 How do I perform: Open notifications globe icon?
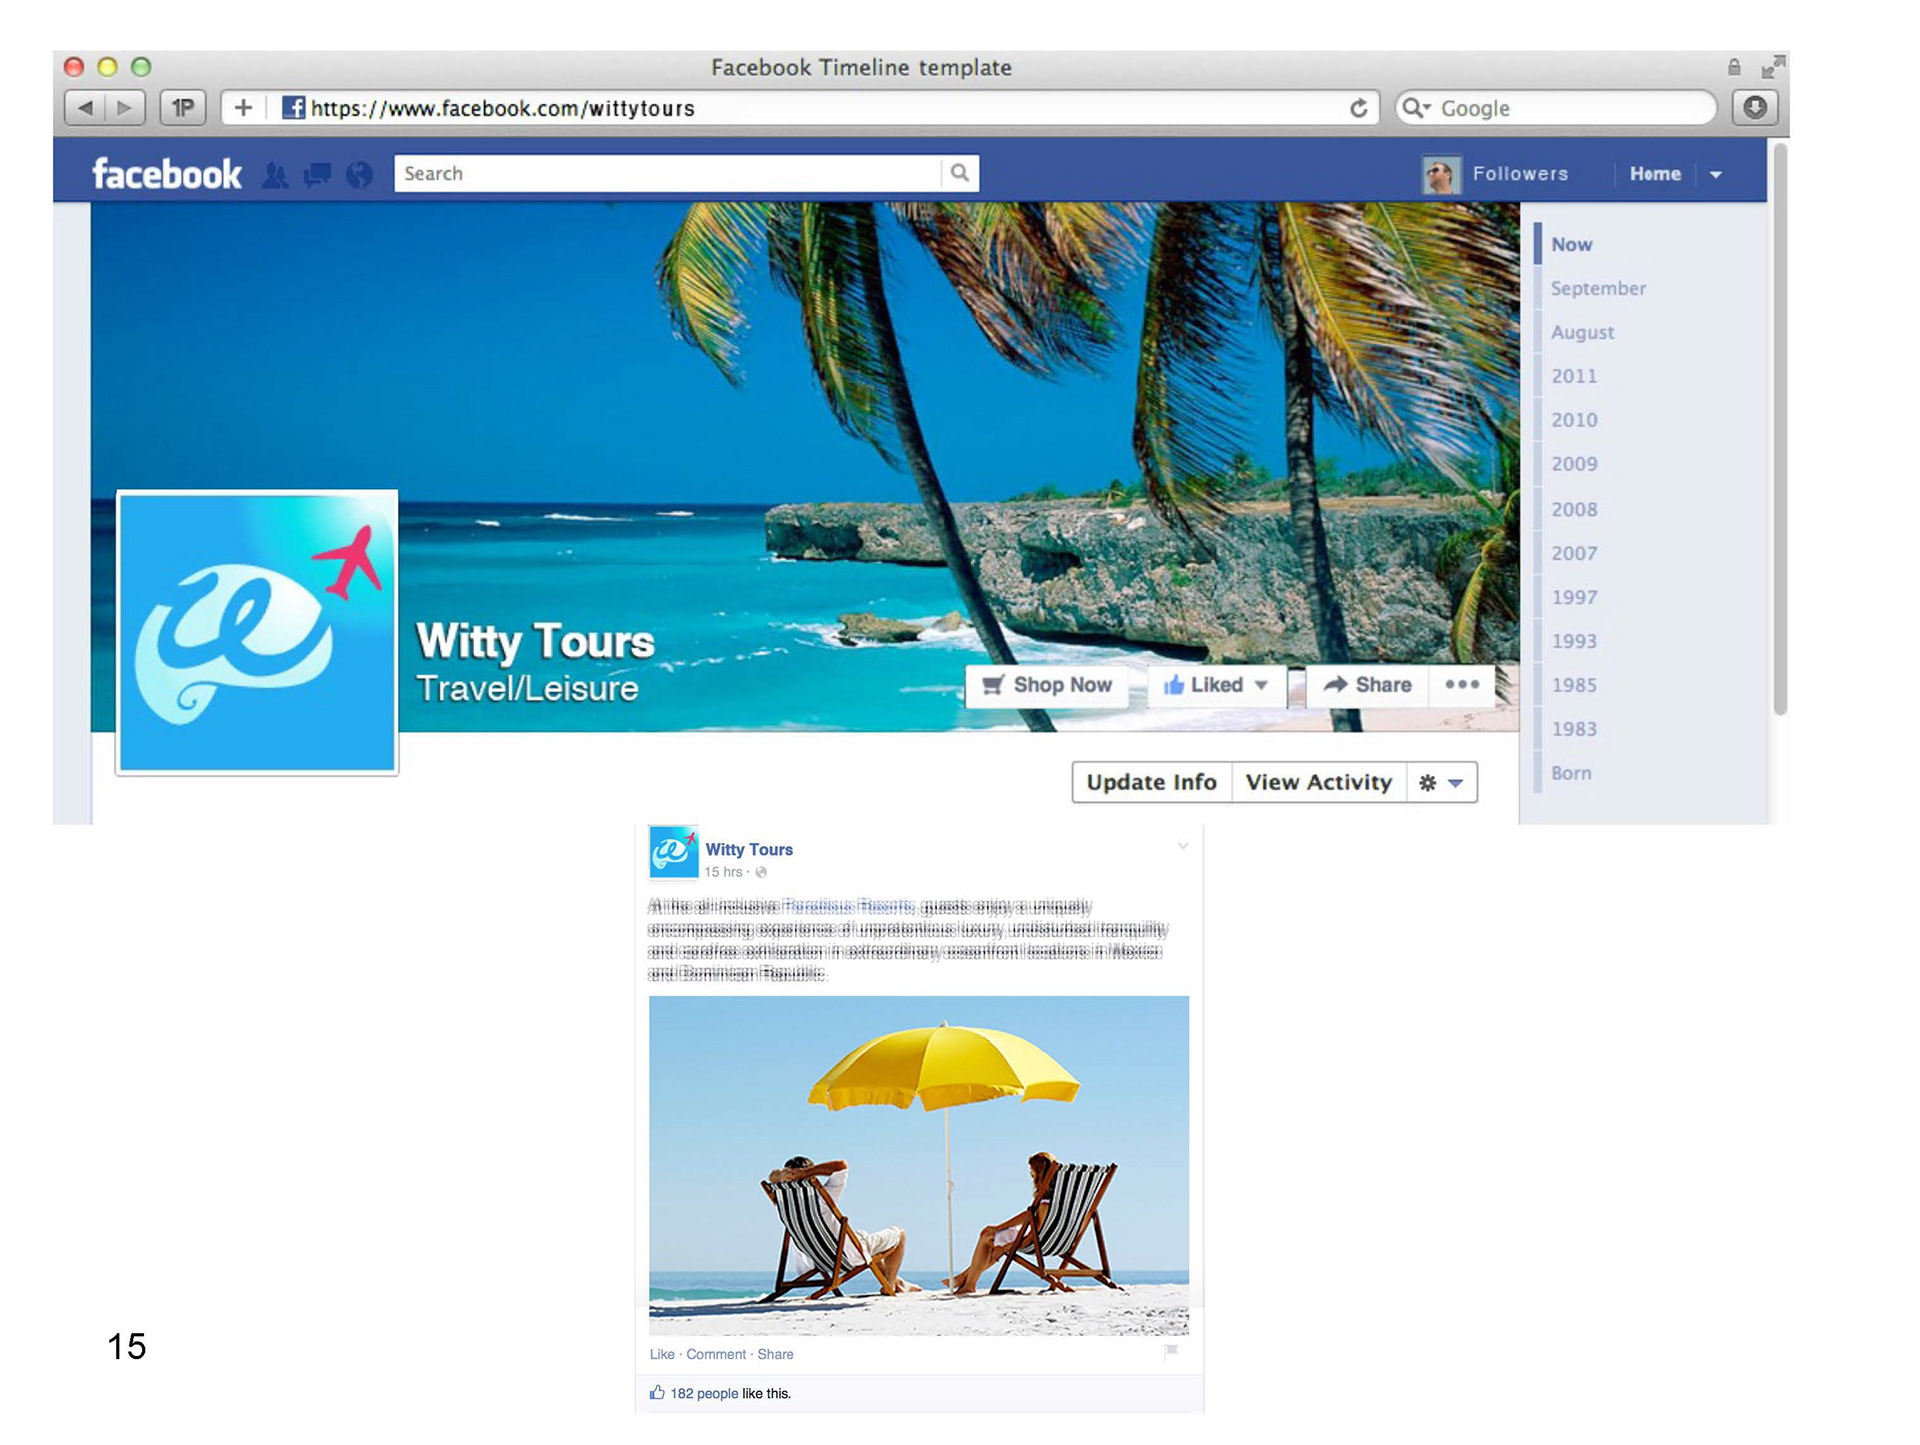(x=359, y=176)
